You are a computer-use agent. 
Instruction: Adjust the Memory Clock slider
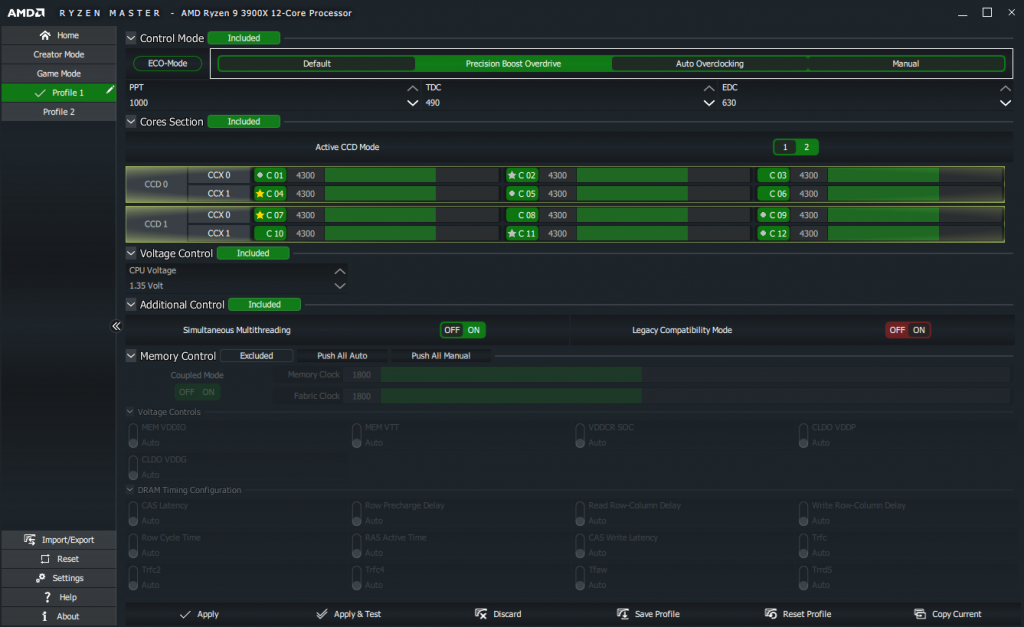(696, 375)
